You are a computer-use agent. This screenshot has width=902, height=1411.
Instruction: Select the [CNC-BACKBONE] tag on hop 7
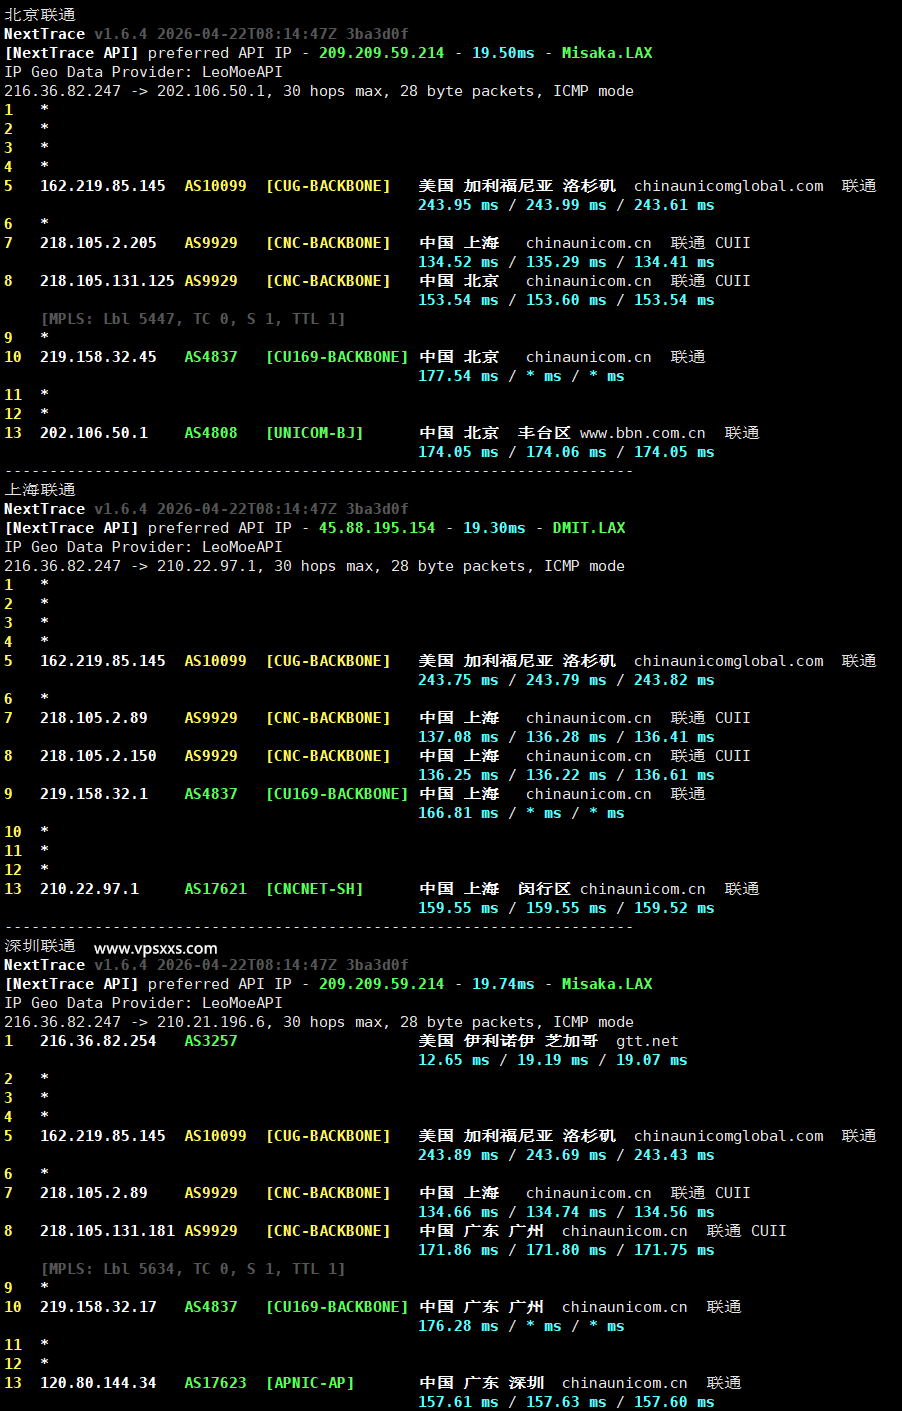point(329,242)
